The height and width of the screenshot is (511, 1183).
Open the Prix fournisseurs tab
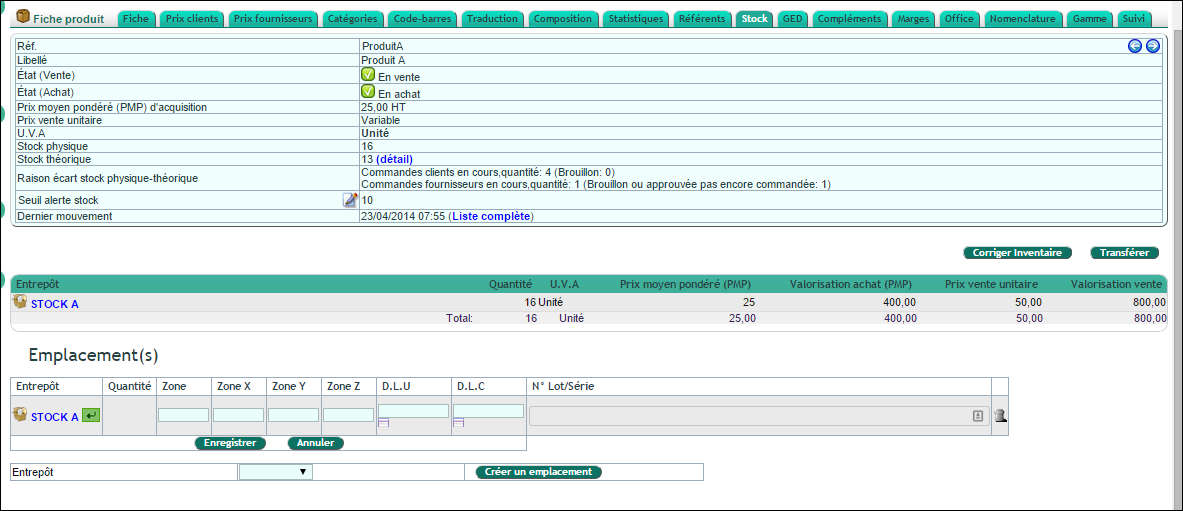click(273, 18)
